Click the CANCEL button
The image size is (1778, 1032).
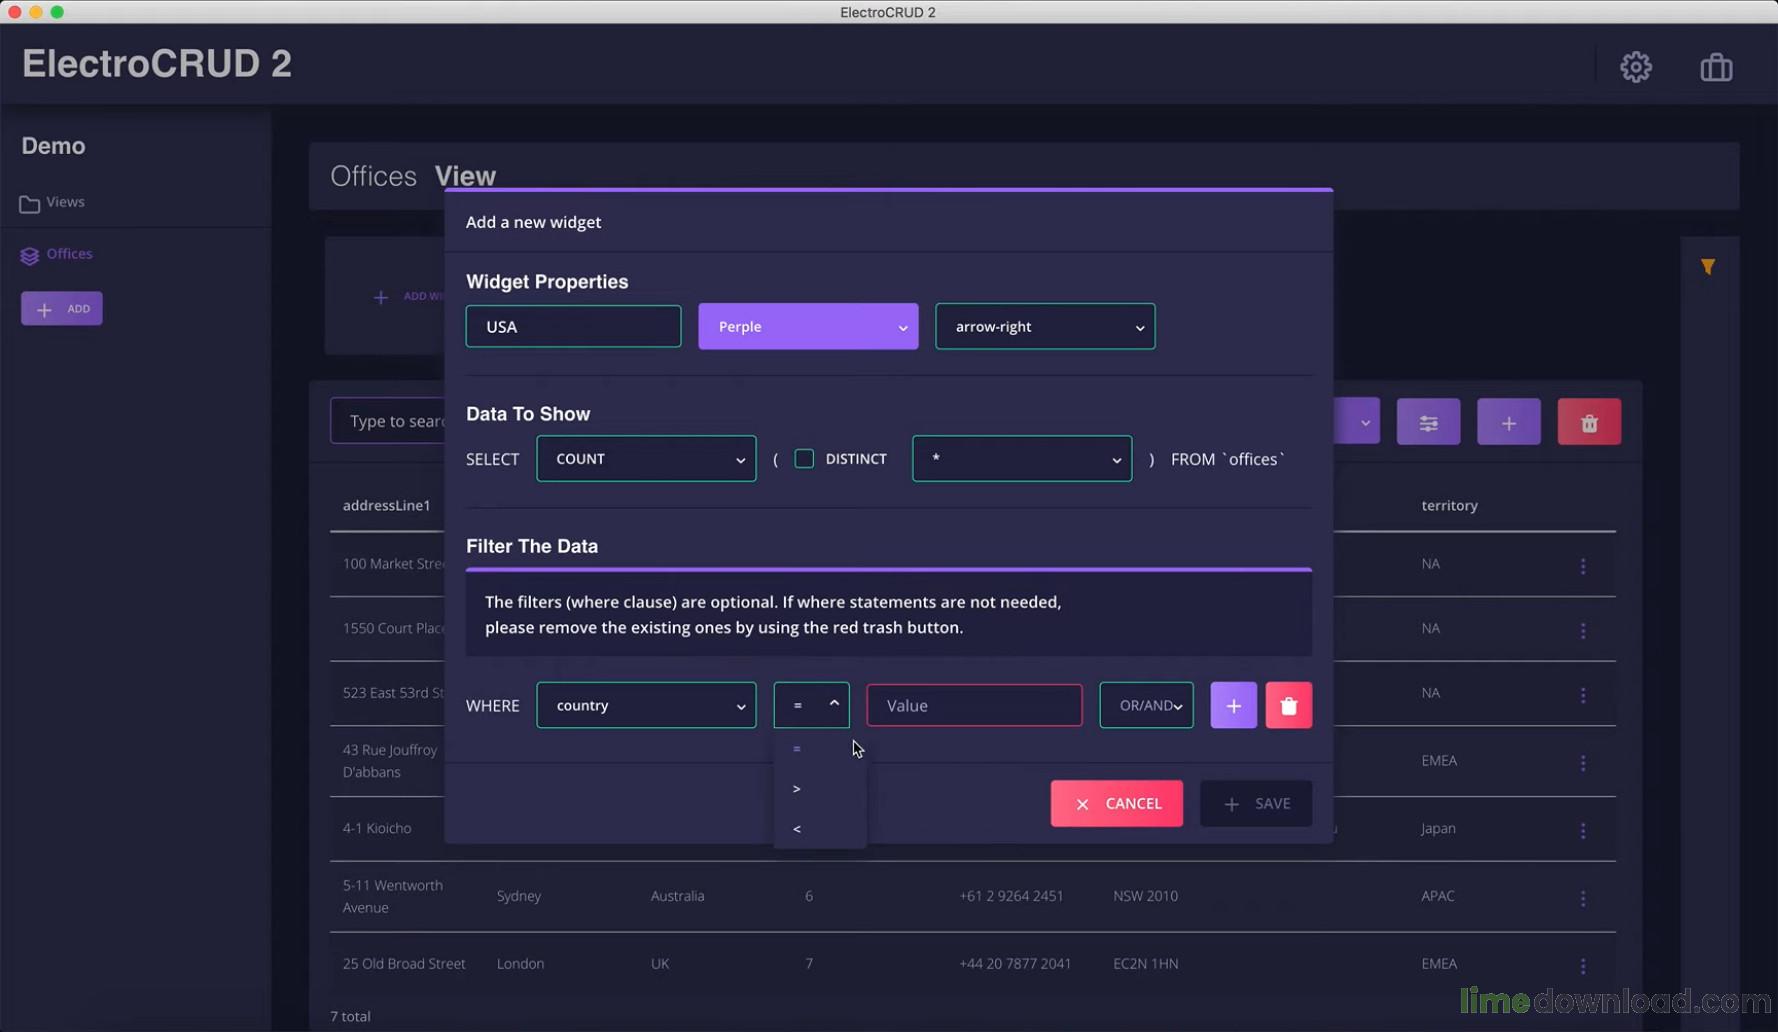(x=1116, y=804)
